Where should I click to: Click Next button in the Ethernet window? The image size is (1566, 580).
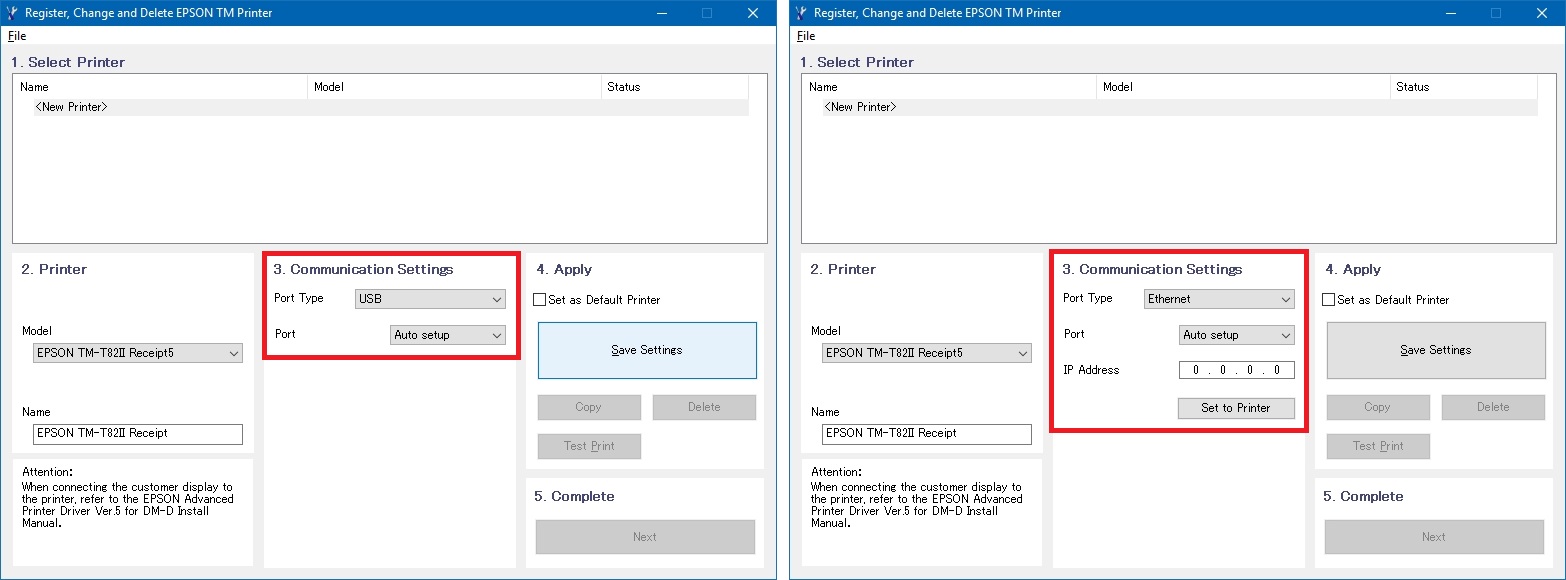[1434, 537]
